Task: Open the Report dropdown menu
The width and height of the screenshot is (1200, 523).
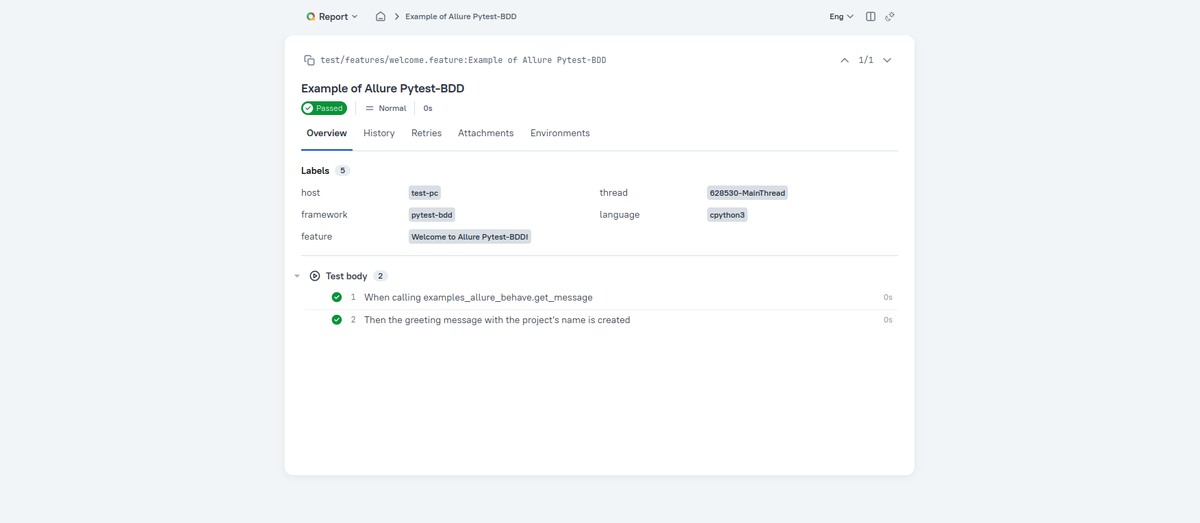Action: (x=332, y=17)
